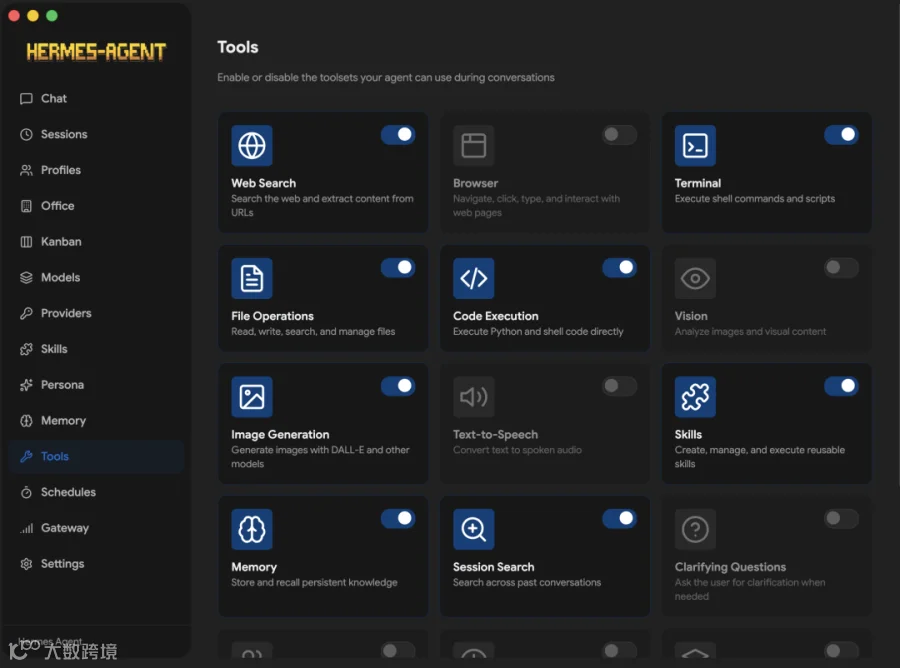The width and height of the screenshot is (900, 668).
Task: Click the Memory brain card icon
Action: point(251,529)
